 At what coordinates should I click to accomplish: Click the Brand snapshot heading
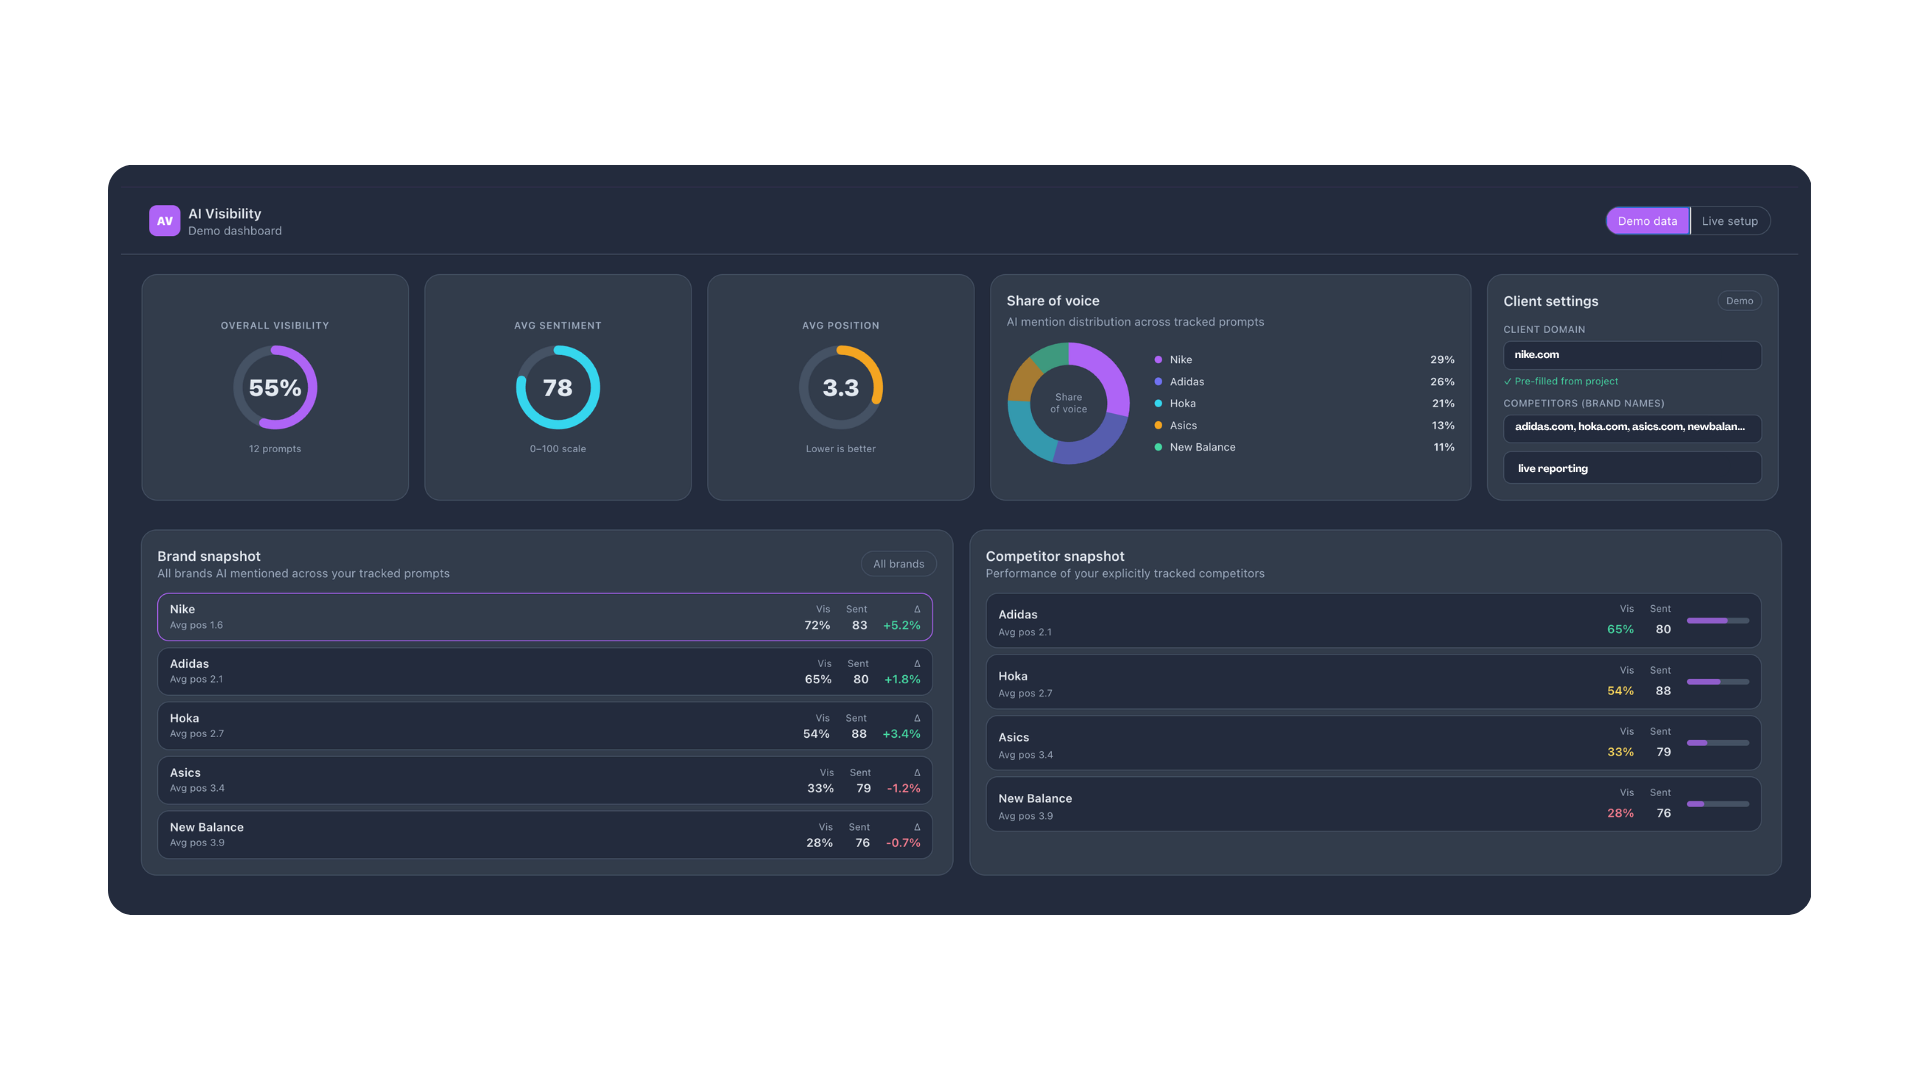pos(208,557)
